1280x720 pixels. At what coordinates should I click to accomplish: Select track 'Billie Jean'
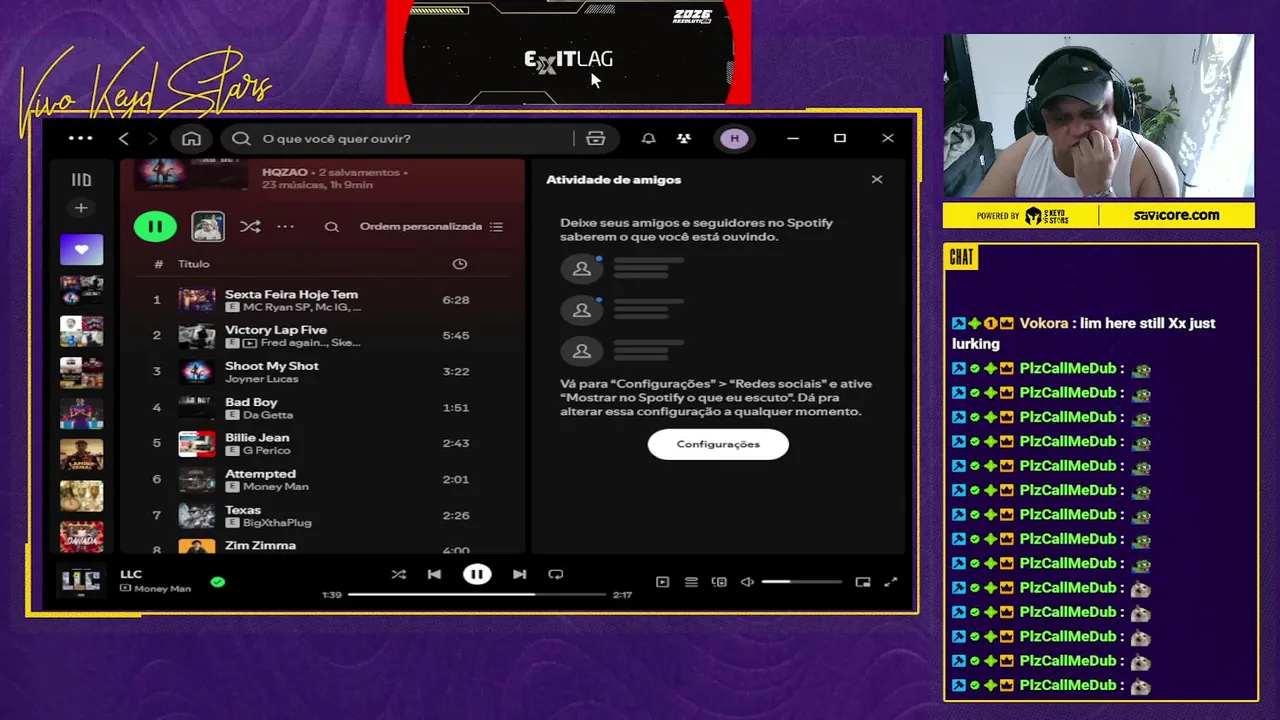click(257, 438)
